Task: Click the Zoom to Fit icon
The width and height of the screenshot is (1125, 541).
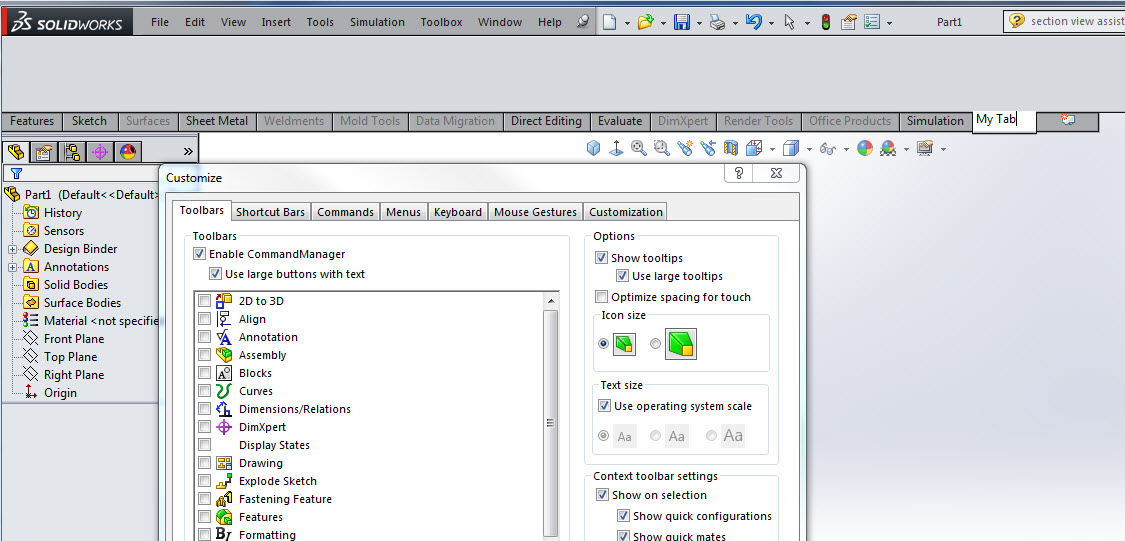Action: (639, 149)
